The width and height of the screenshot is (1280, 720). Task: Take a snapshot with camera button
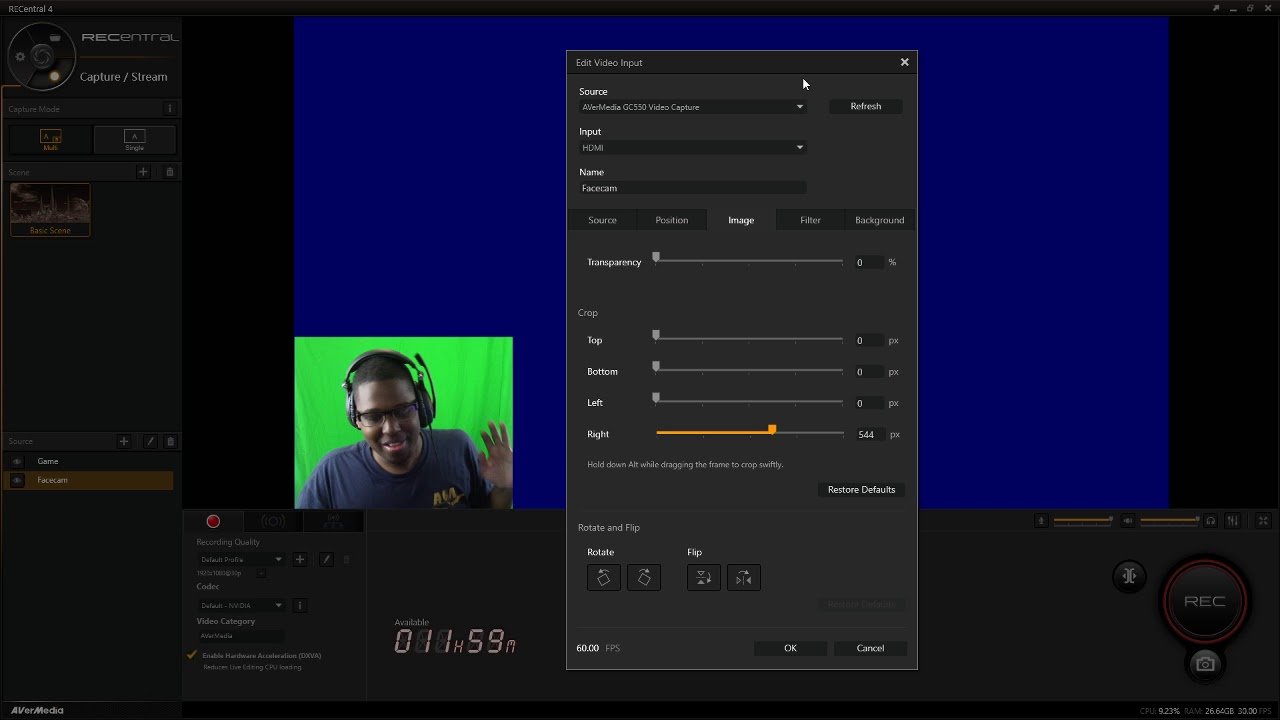coord(1205,664)
